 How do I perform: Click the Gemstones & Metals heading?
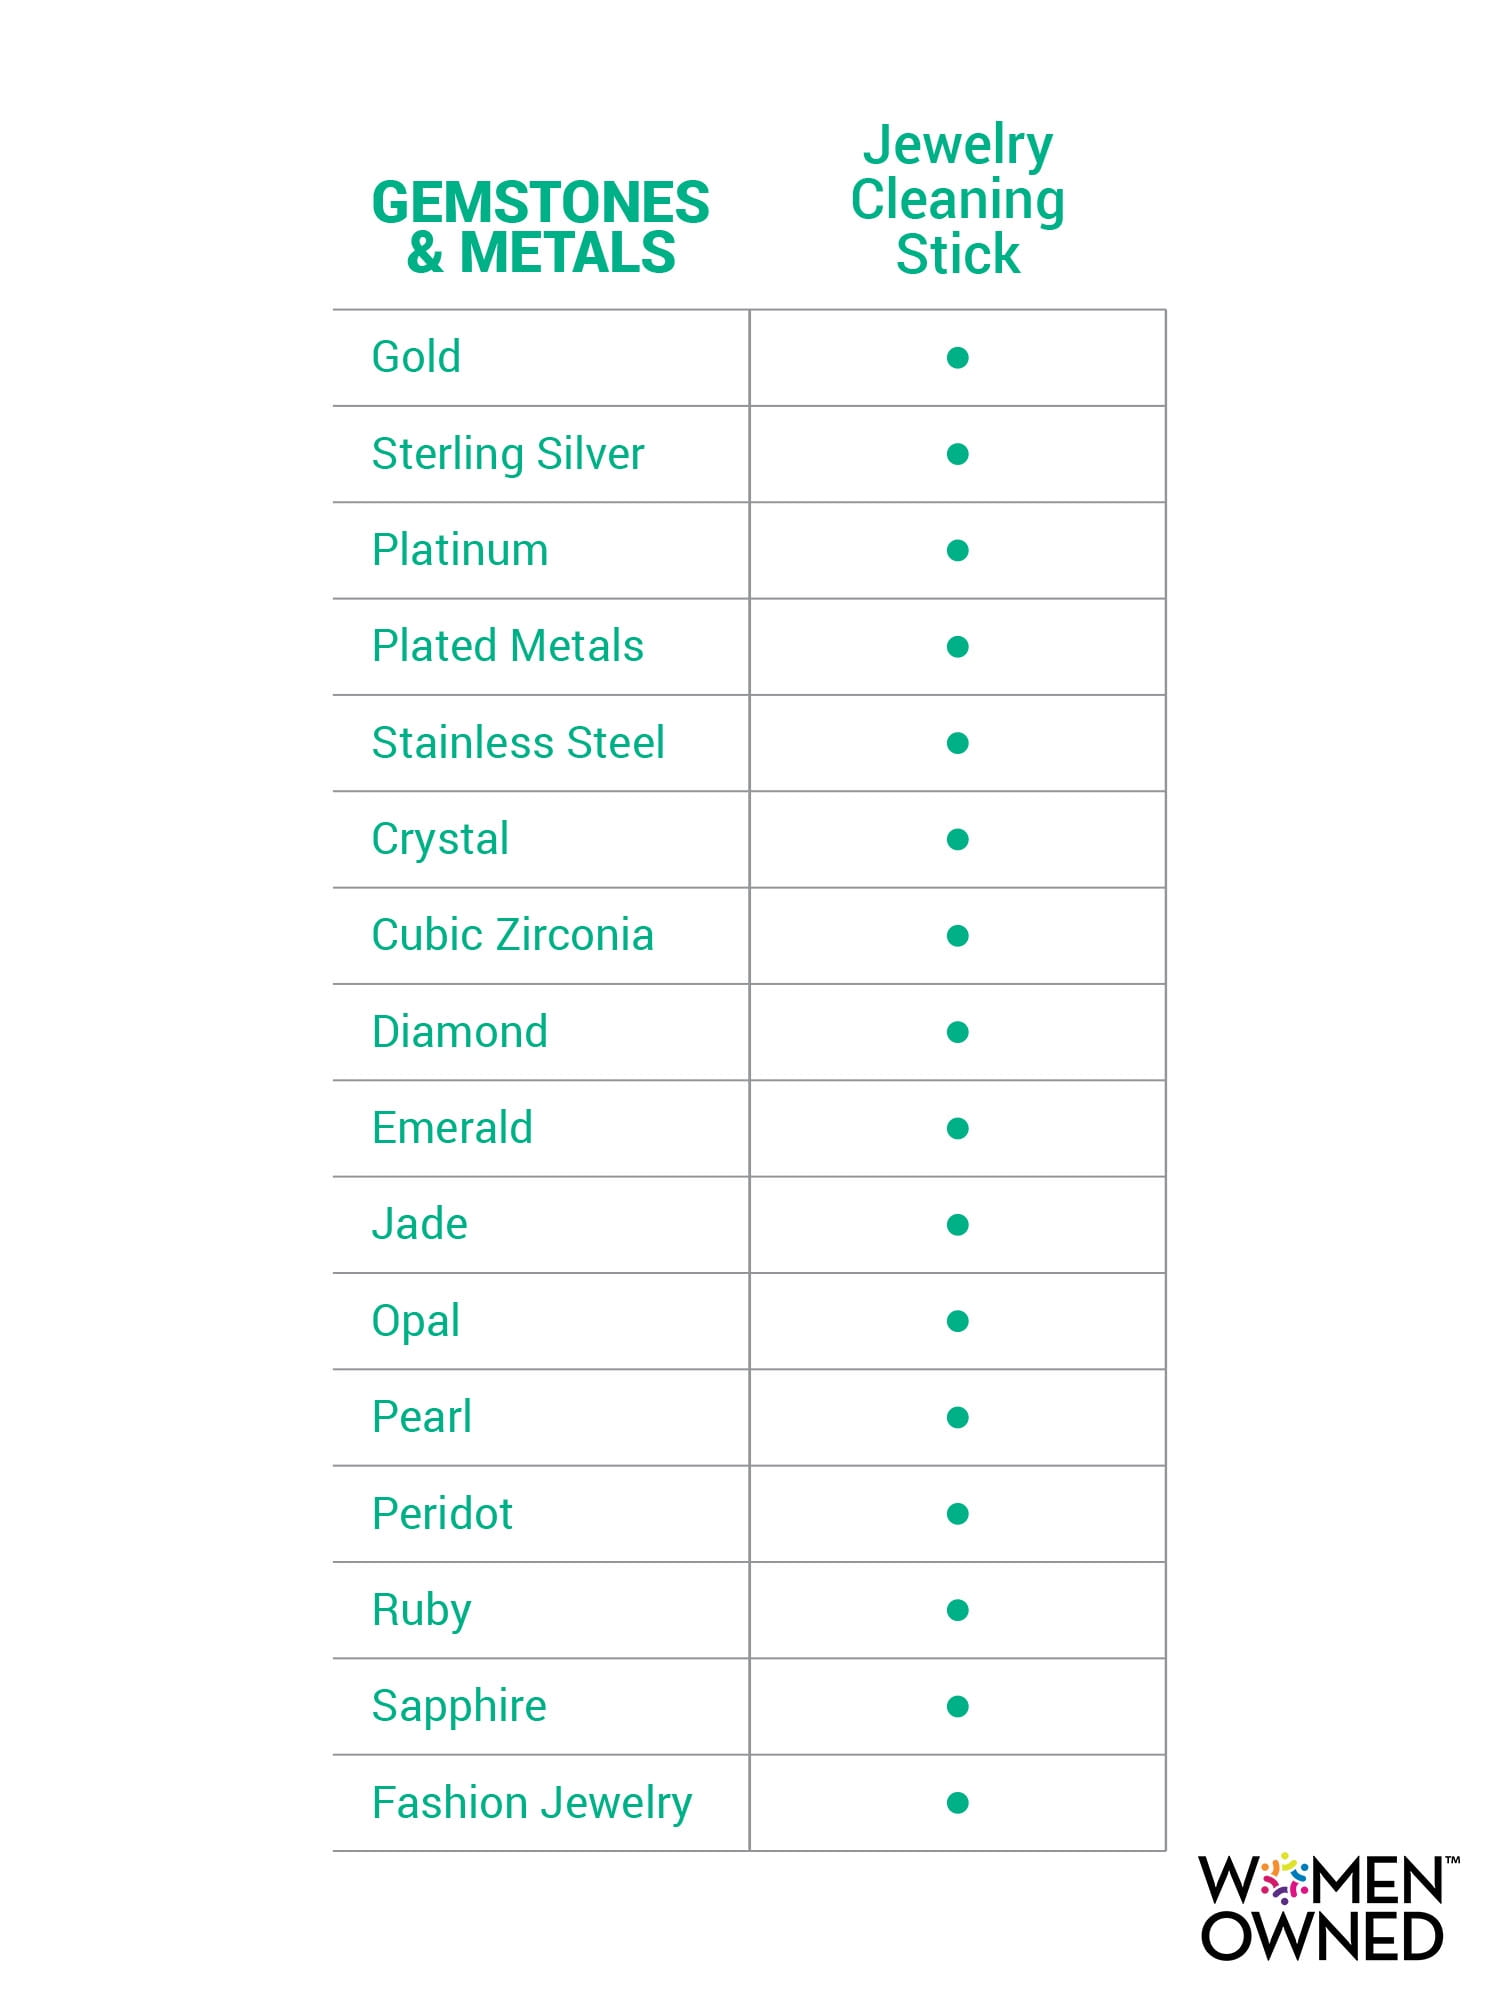[540, 227]
